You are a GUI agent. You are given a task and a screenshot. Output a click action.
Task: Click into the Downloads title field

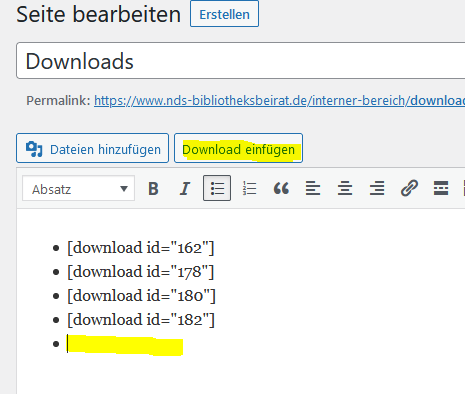point(241,61)
